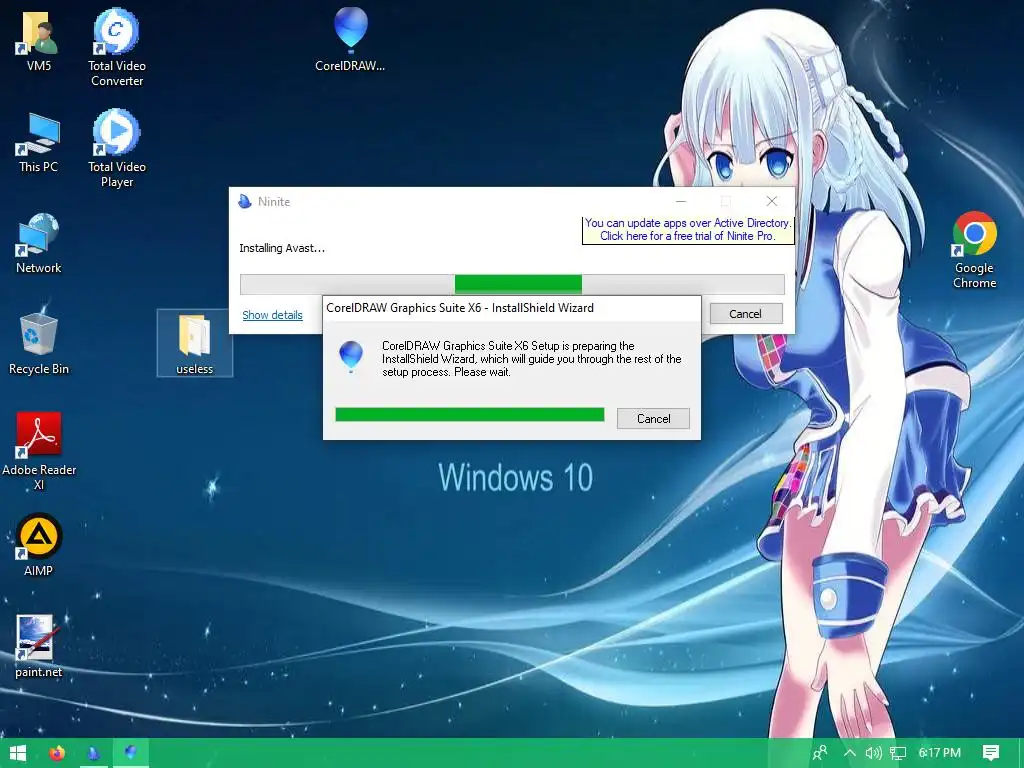Image resolution: width=1024 pixels, height=768 pixels.
Task: Click Firefox in the taskbar
Action: coord(57,753)
